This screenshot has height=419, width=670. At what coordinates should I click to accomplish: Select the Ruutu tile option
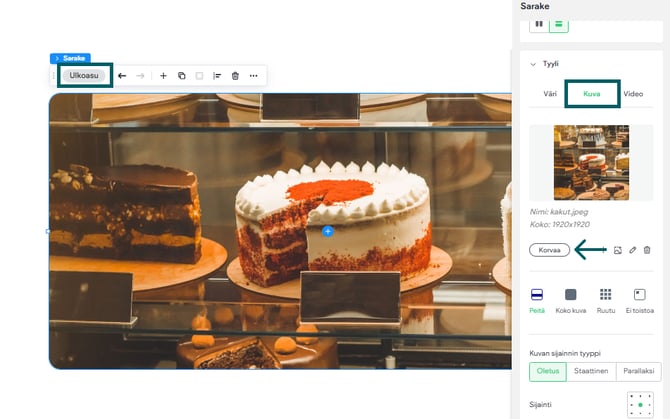tap(605, 299)
